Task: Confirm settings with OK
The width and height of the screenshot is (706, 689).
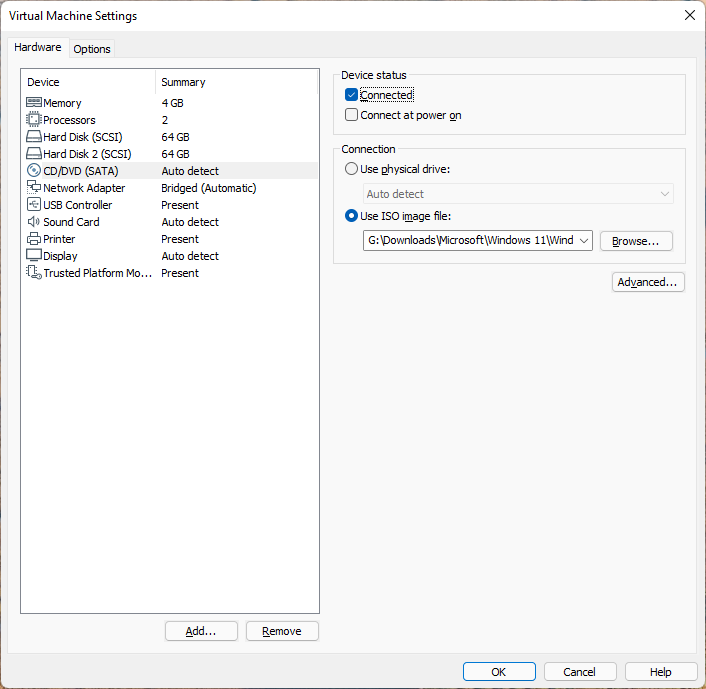Action: [499, 672]
